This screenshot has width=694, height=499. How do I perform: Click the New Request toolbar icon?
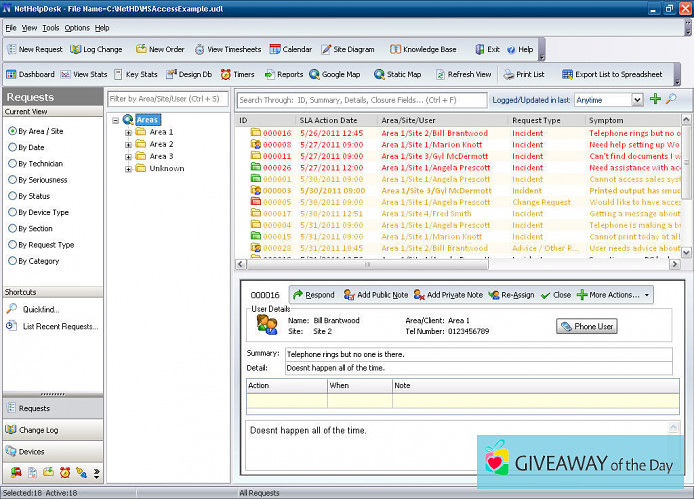point(12,49)
